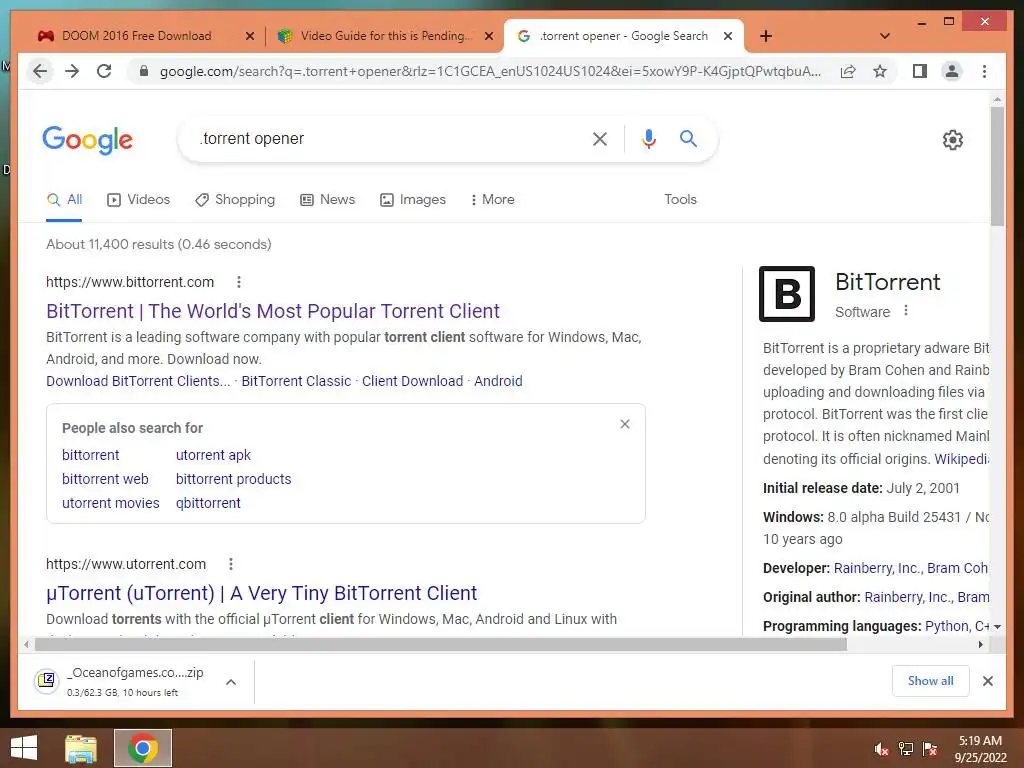
Task: Search for qbittorrent suggestion
Action: [x=208, y=504]
